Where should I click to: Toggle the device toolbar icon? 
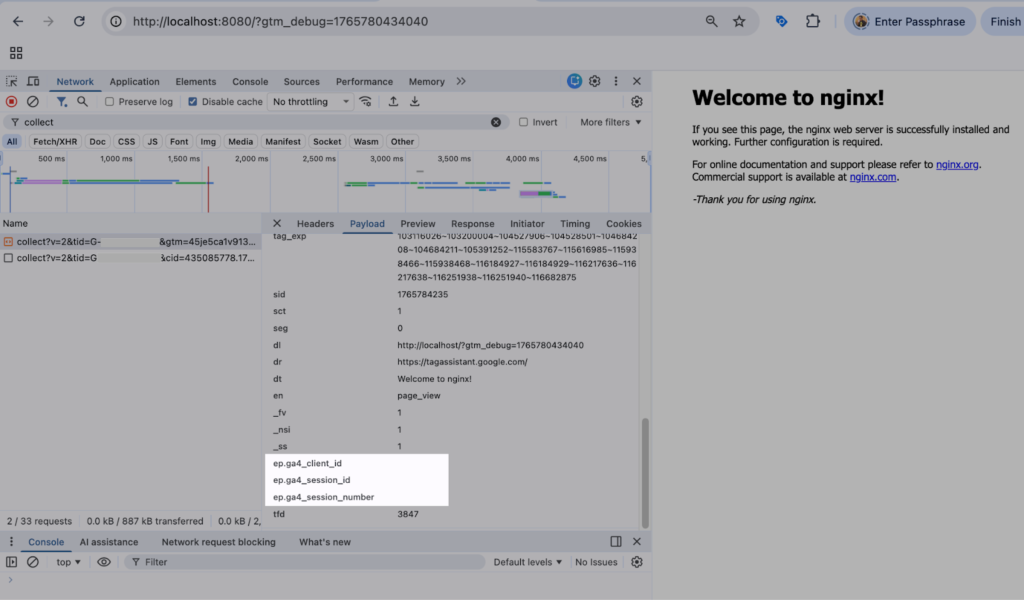pos(33,82)
